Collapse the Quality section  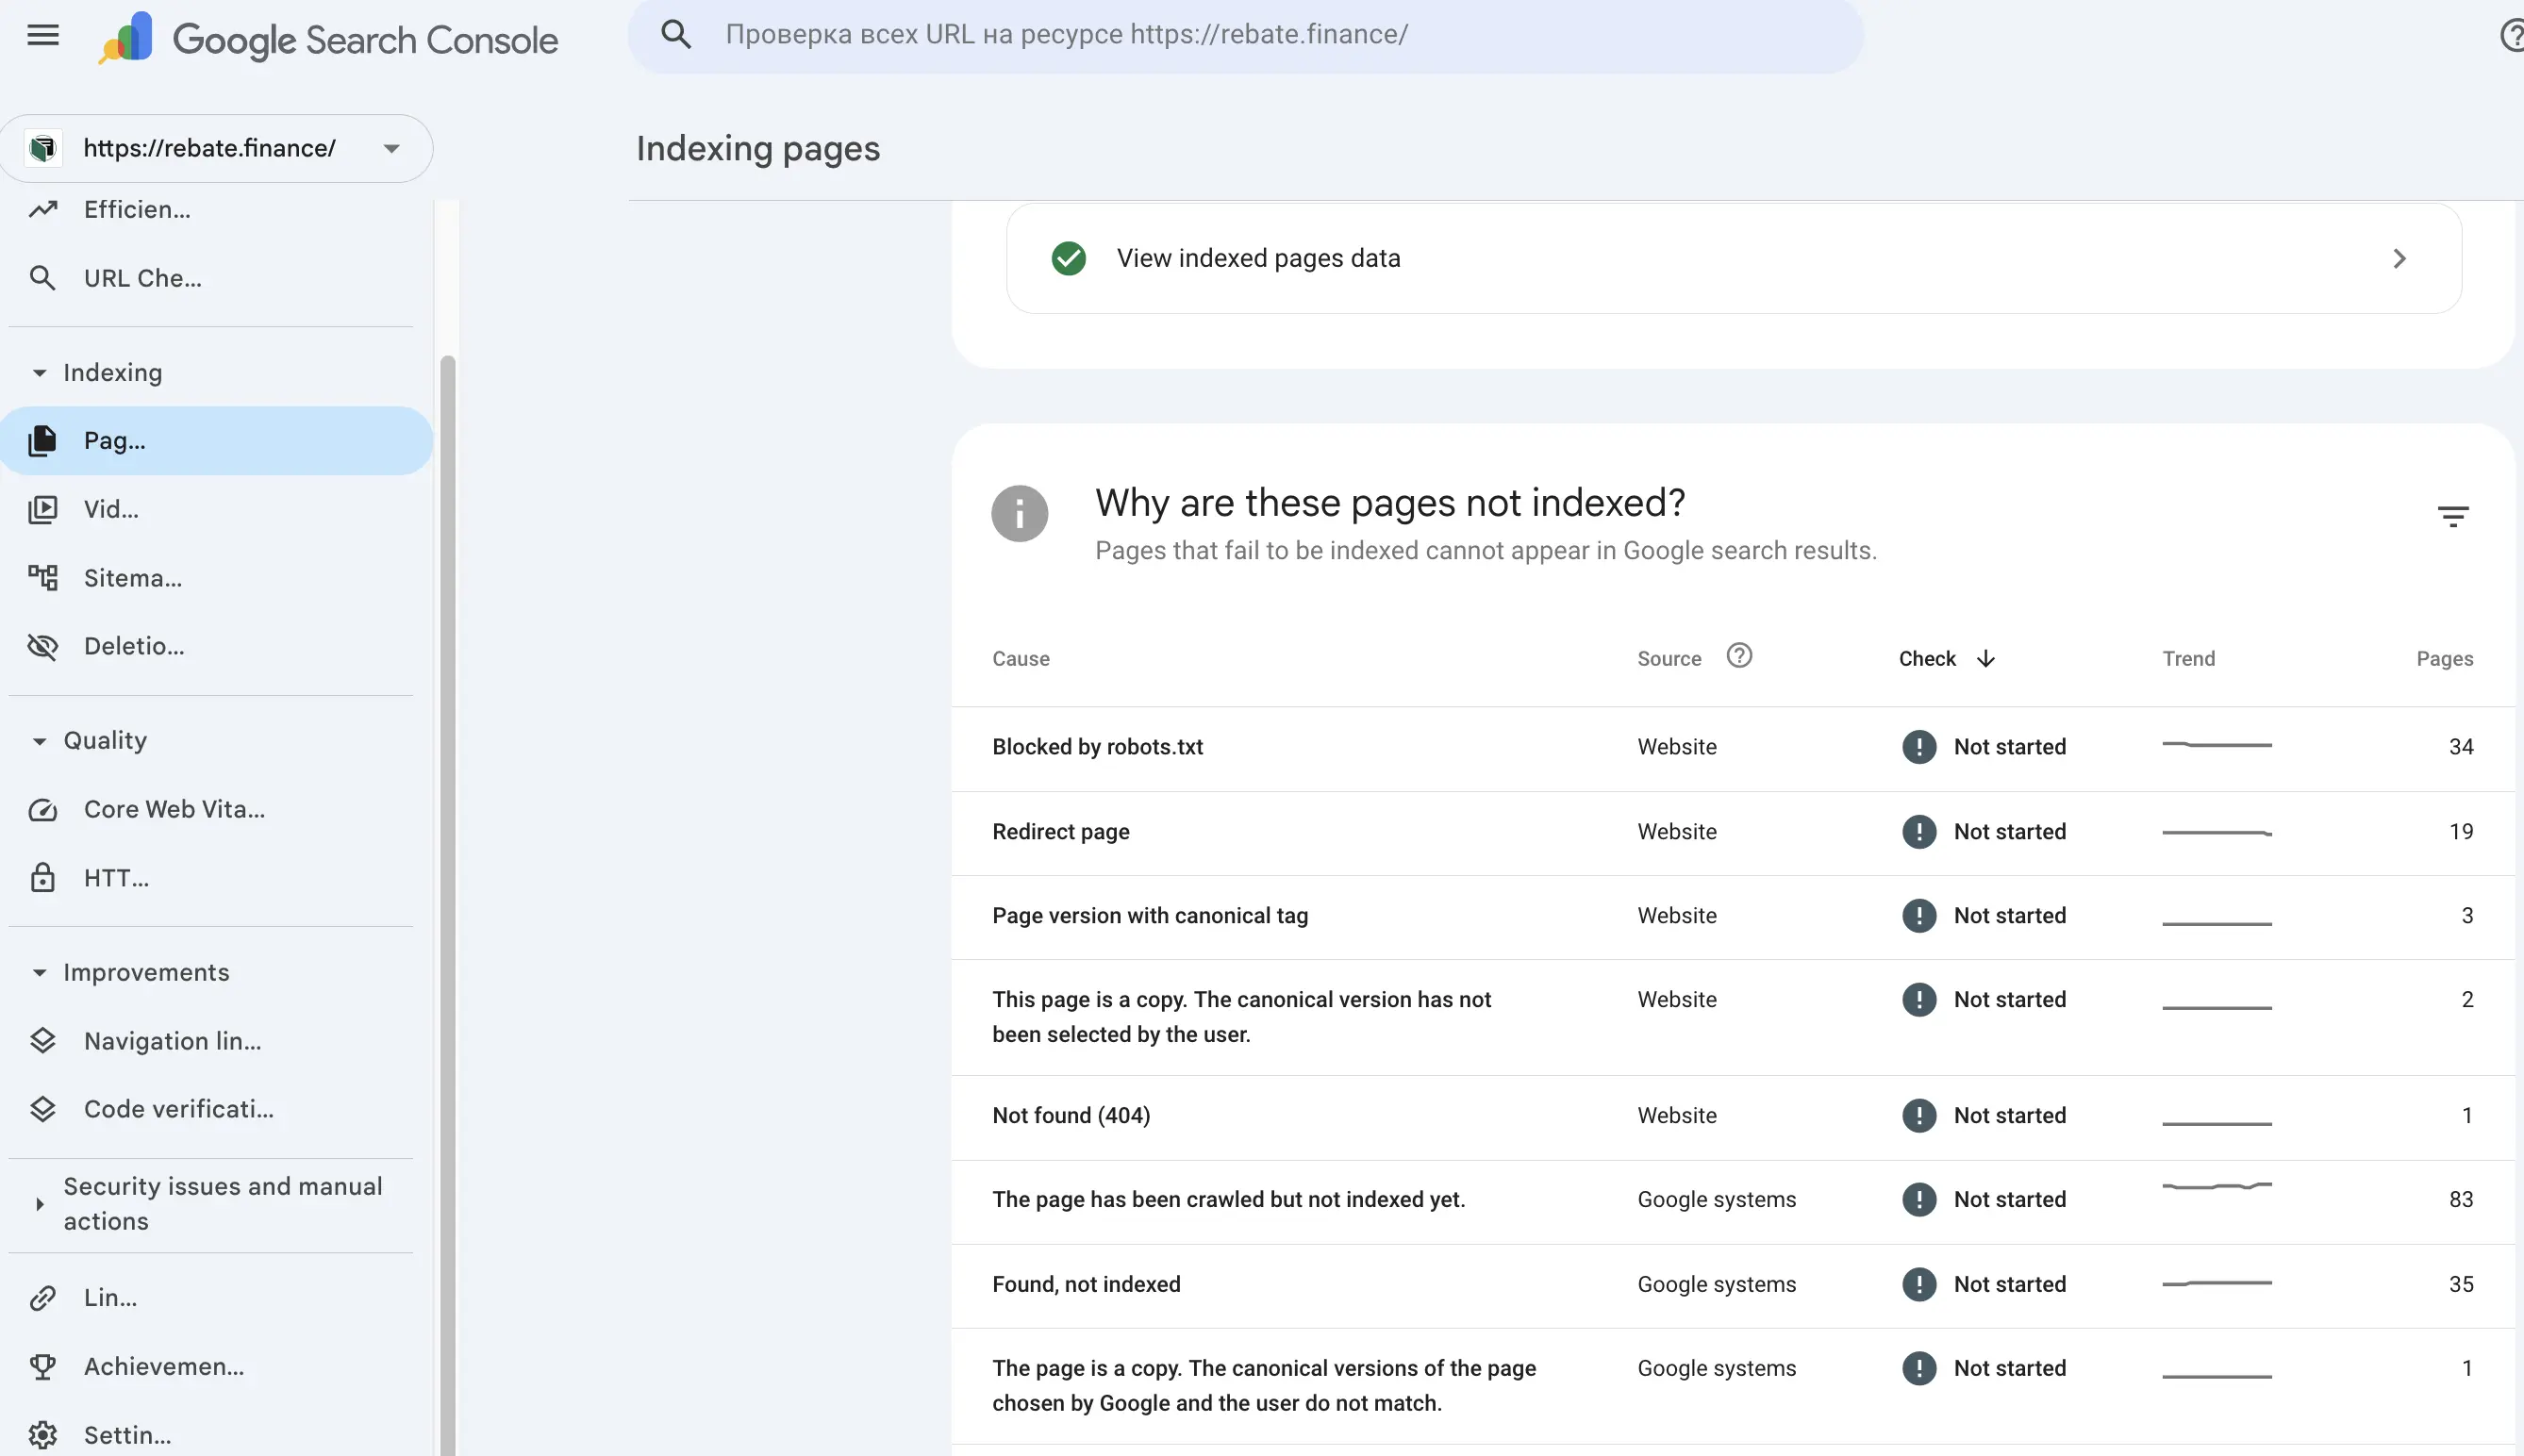click(x=39, y=740)
